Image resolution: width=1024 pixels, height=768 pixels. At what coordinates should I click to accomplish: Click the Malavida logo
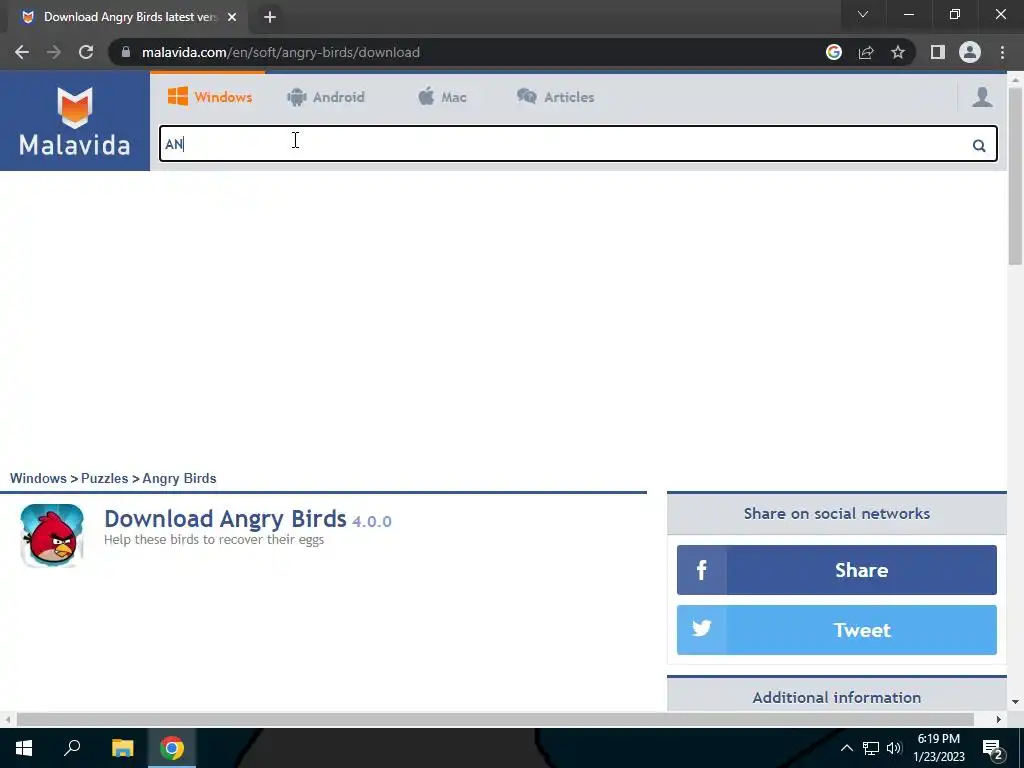tap(74, 121)
